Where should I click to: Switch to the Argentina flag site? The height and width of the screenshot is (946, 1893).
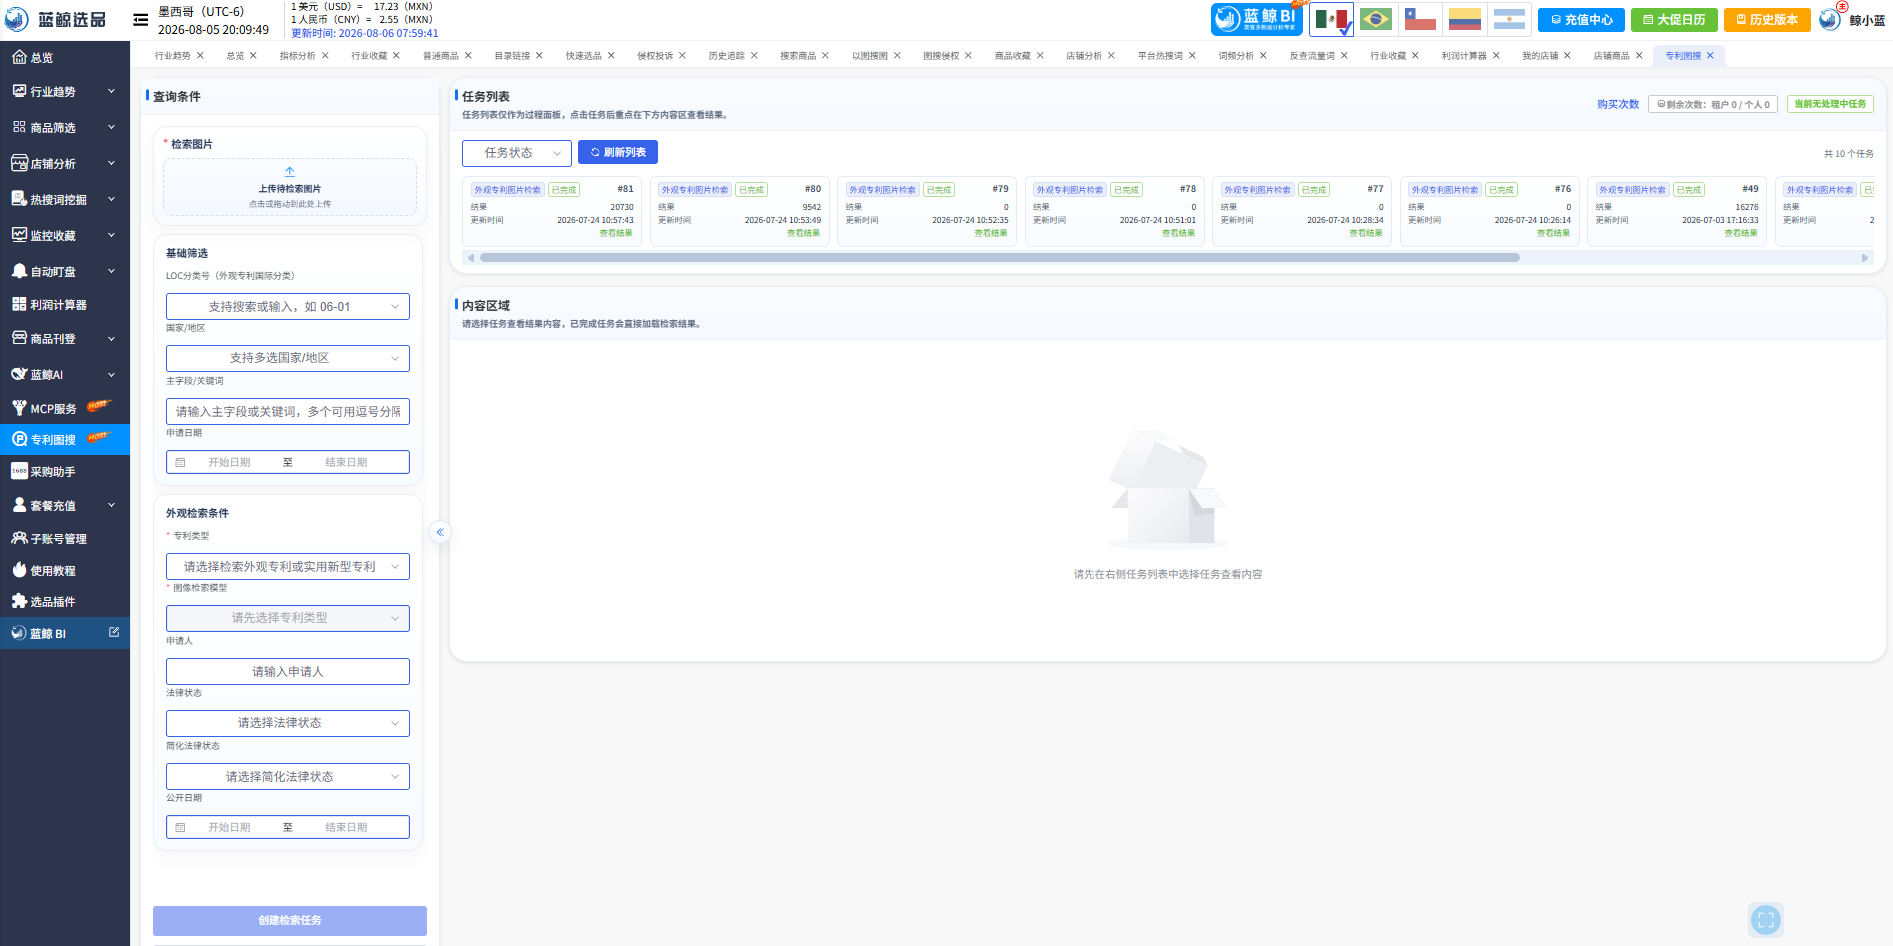click(x=1509, y=19)
